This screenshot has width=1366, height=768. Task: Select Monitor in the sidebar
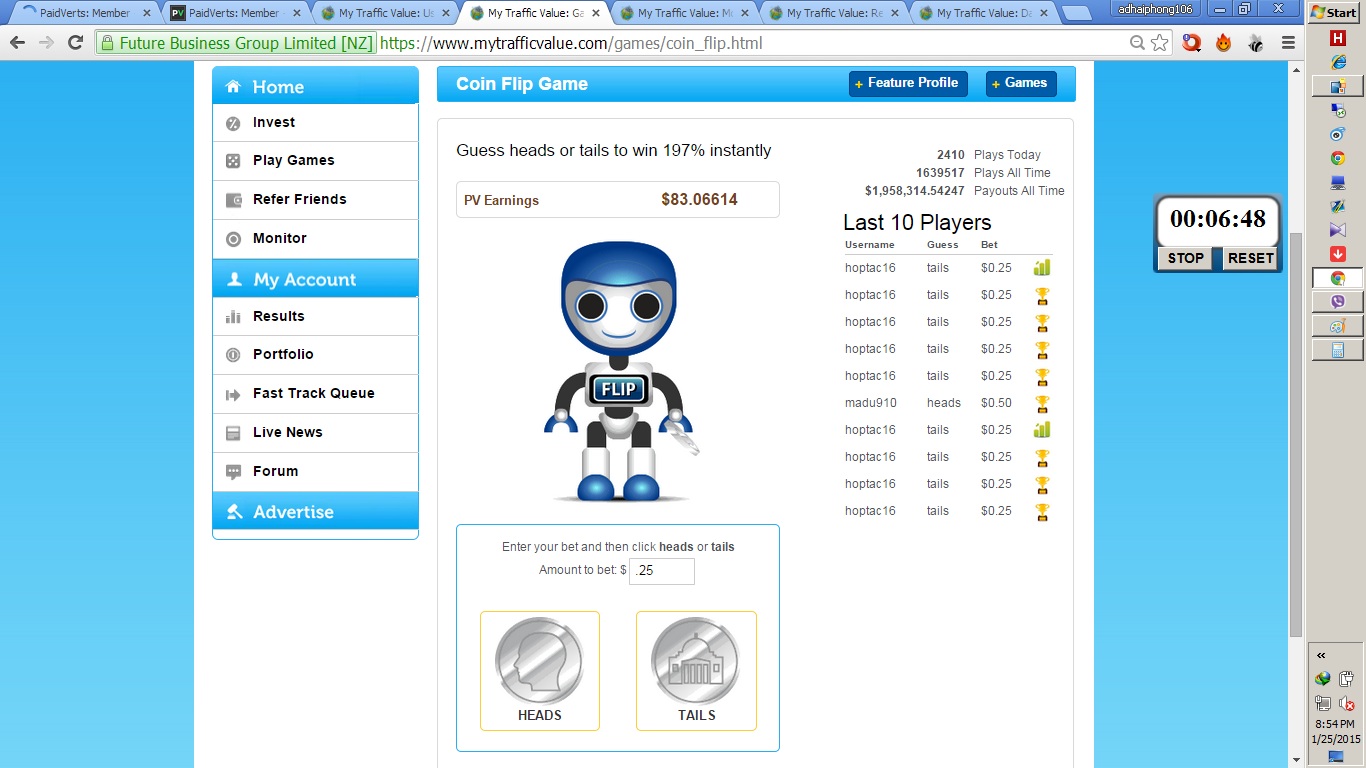(315, 238)
